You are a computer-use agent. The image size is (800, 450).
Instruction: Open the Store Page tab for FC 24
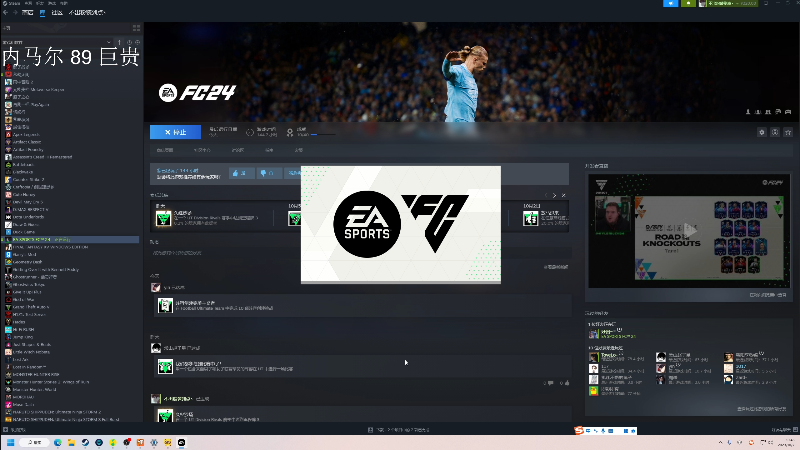pyautogui.click(x=165, y=150)
